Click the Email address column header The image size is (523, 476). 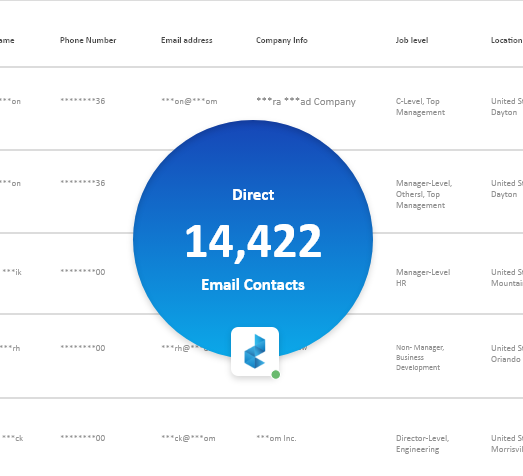pyautogui.click(x=186, y=40)
